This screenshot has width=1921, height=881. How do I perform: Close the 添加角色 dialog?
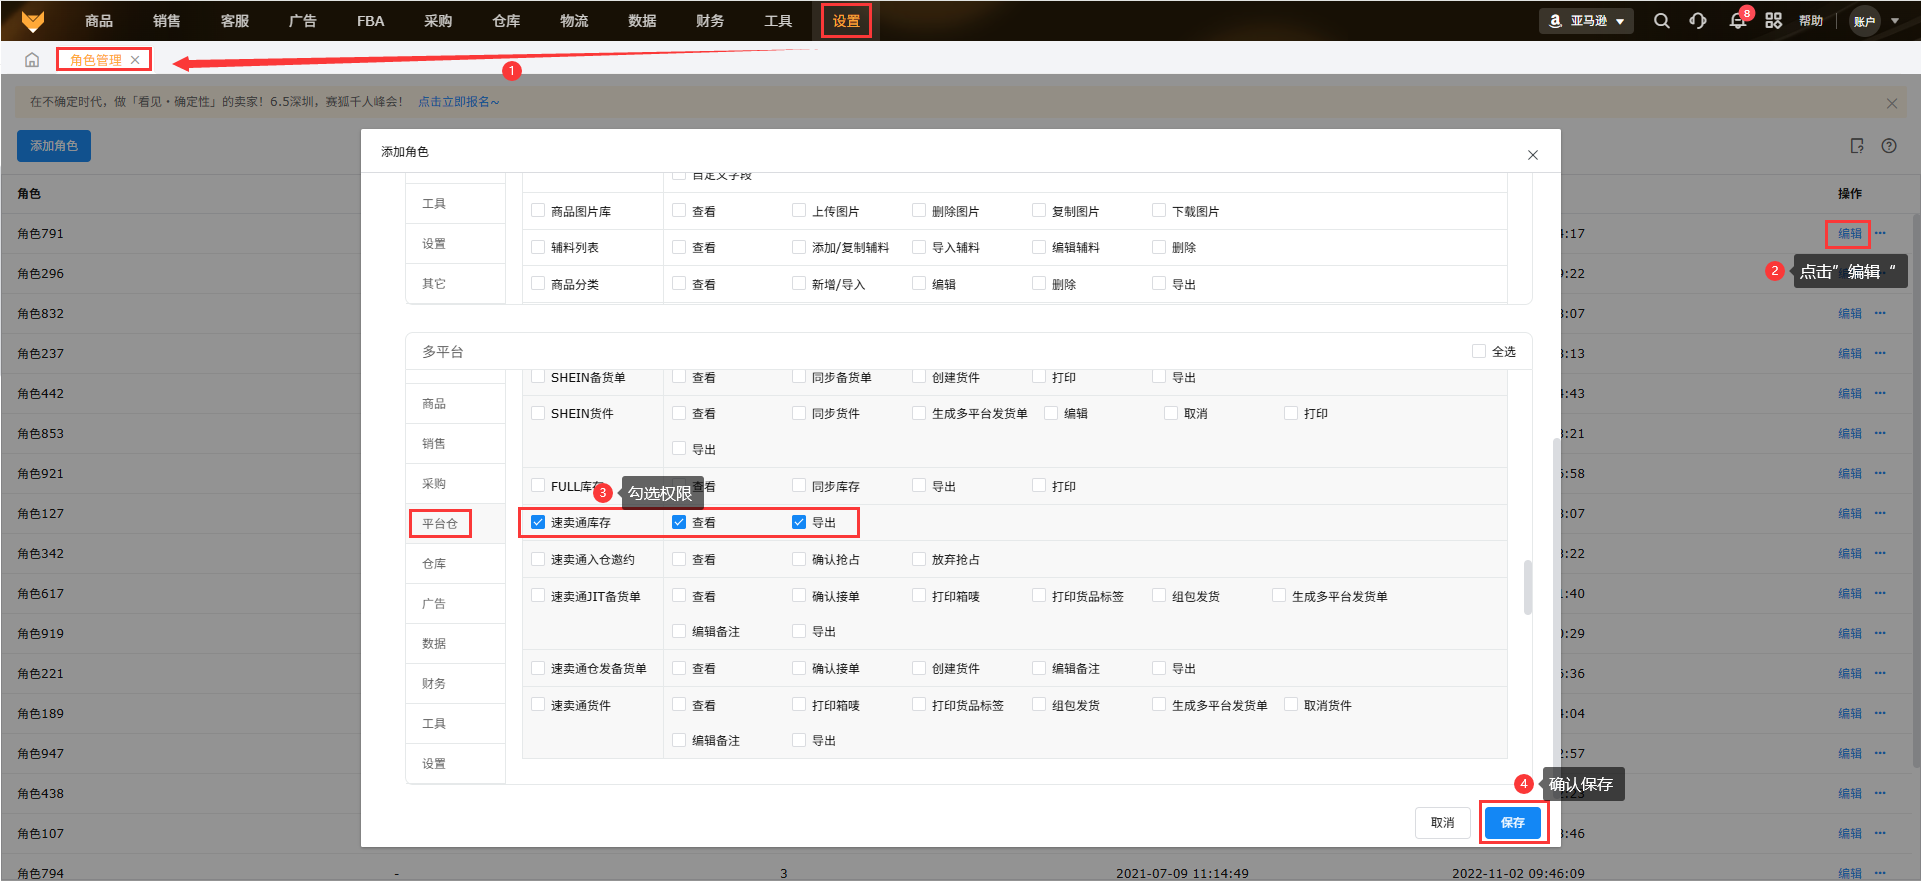[1532, 155]
